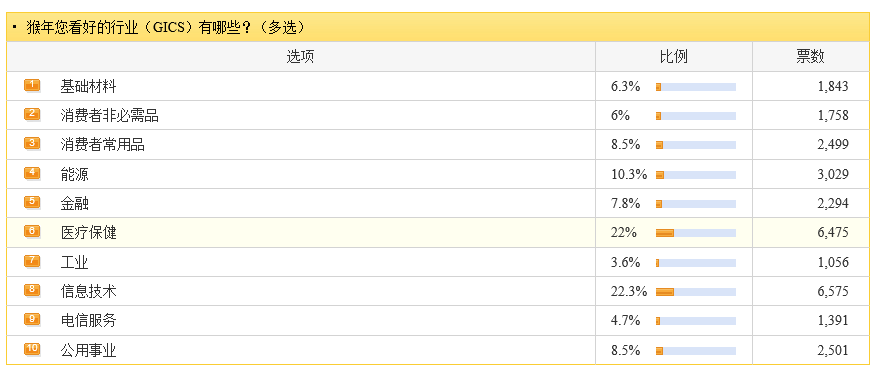Select the number 3 badge icon
The height and width of the screenshot is (371, 879).
click(x=32, y=143)
